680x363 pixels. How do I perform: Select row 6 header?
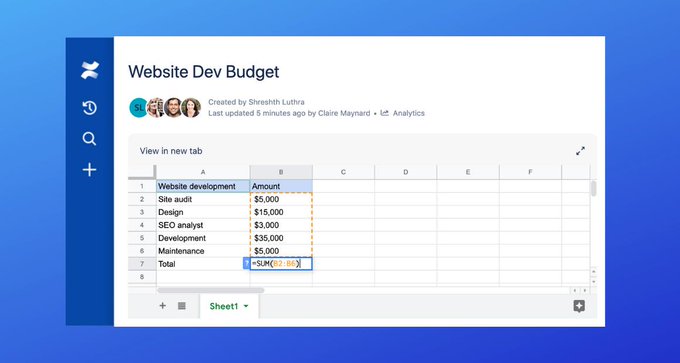point(142,251)
